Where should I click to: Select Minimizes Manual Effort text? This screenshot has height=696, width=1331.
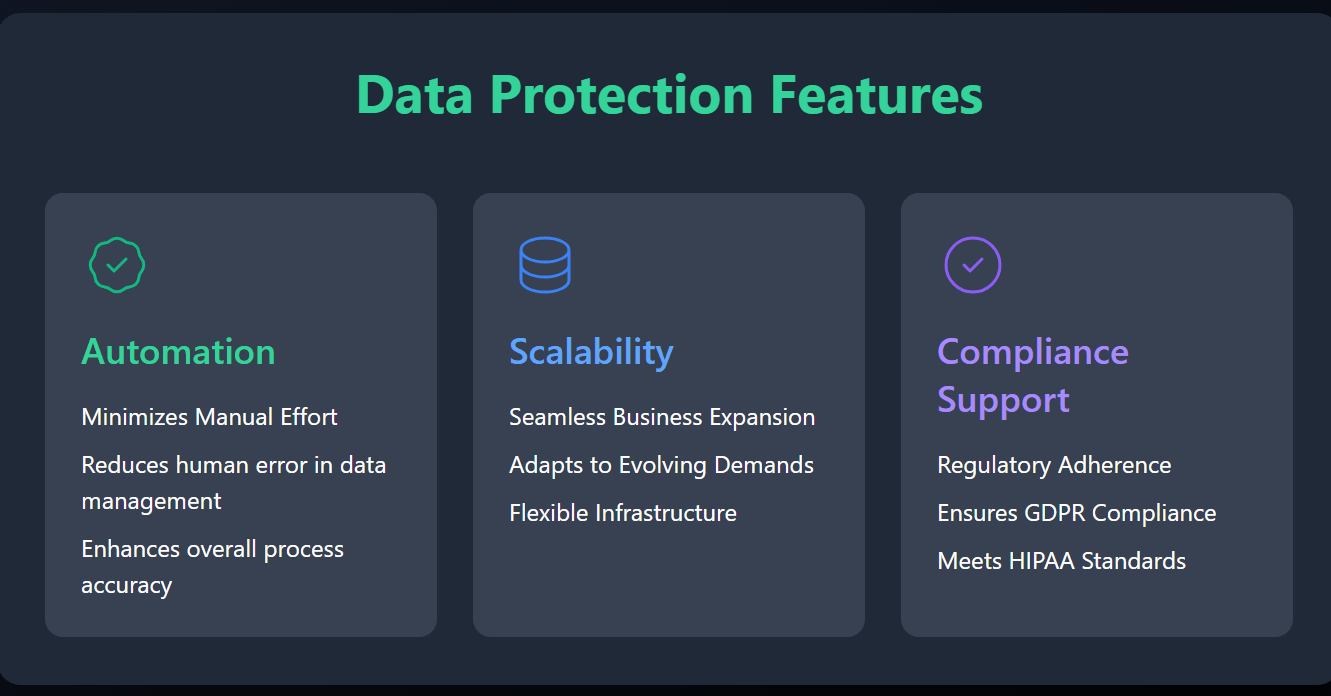tap(209, 417)
